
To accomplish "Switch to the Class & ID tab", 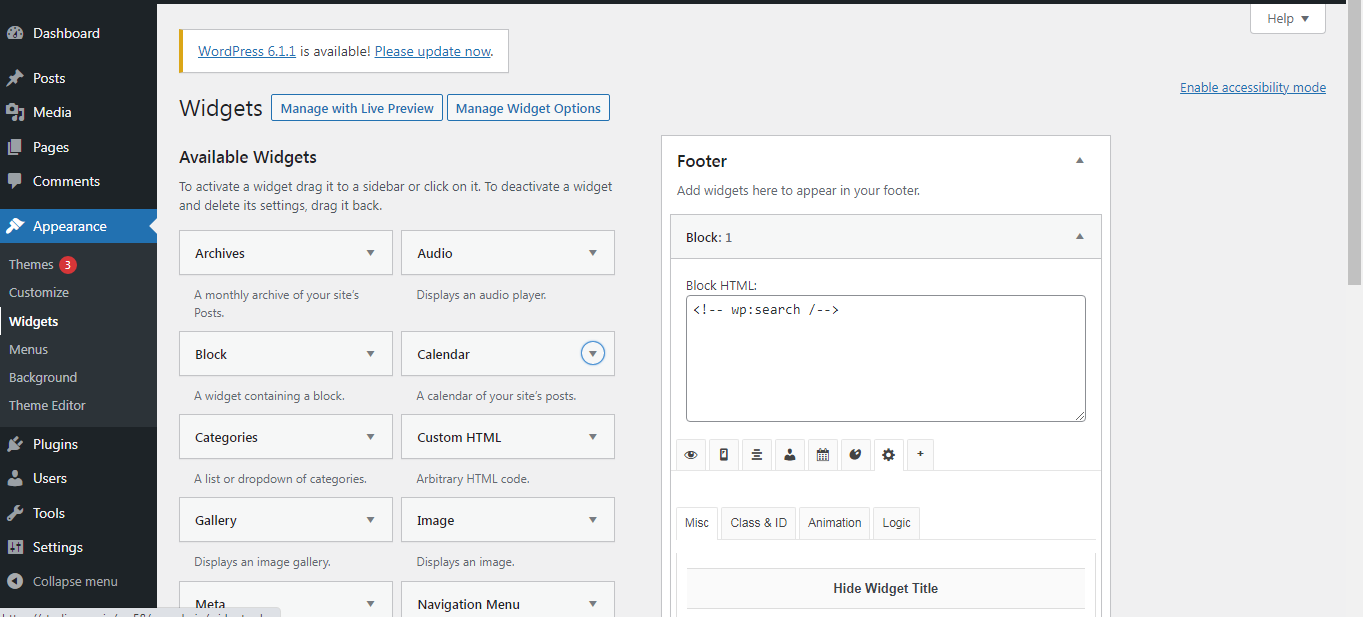I will click(758, 523).
